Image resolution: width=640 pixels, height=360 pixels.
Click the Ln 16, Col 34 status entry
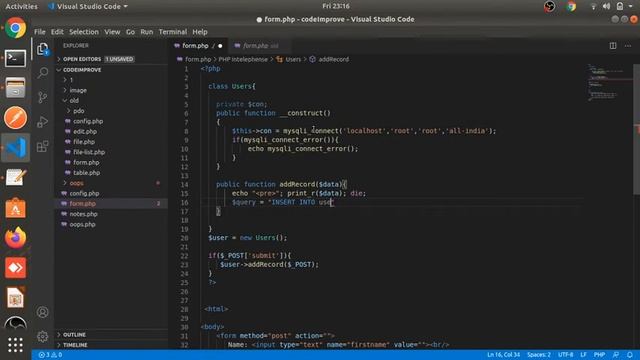click(503, 355)
